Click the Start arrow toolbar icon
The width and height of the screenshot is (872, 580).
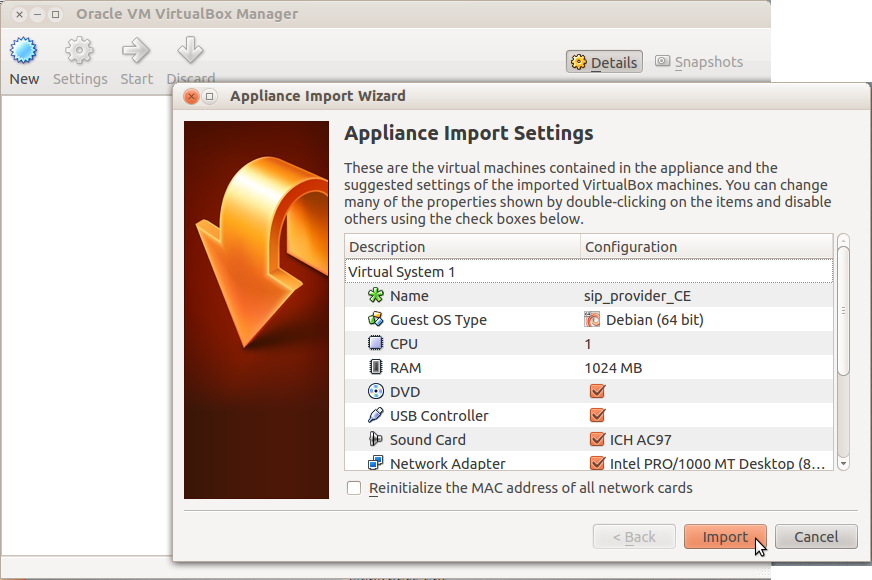tap(136, 51)
